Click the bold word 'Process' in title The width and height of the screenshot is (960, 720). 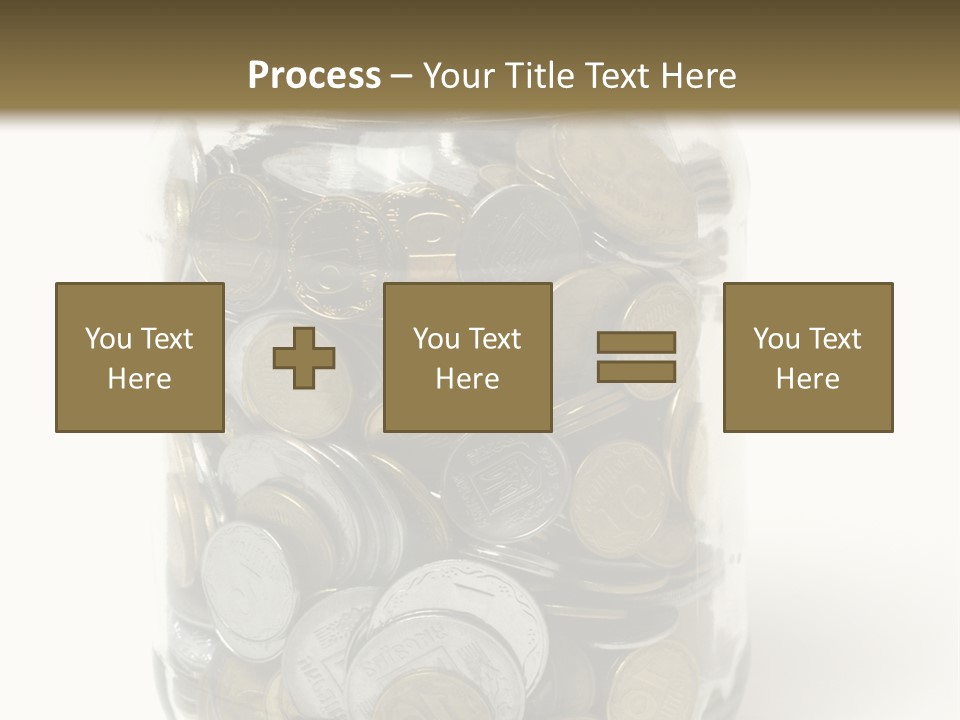point(314,75)
